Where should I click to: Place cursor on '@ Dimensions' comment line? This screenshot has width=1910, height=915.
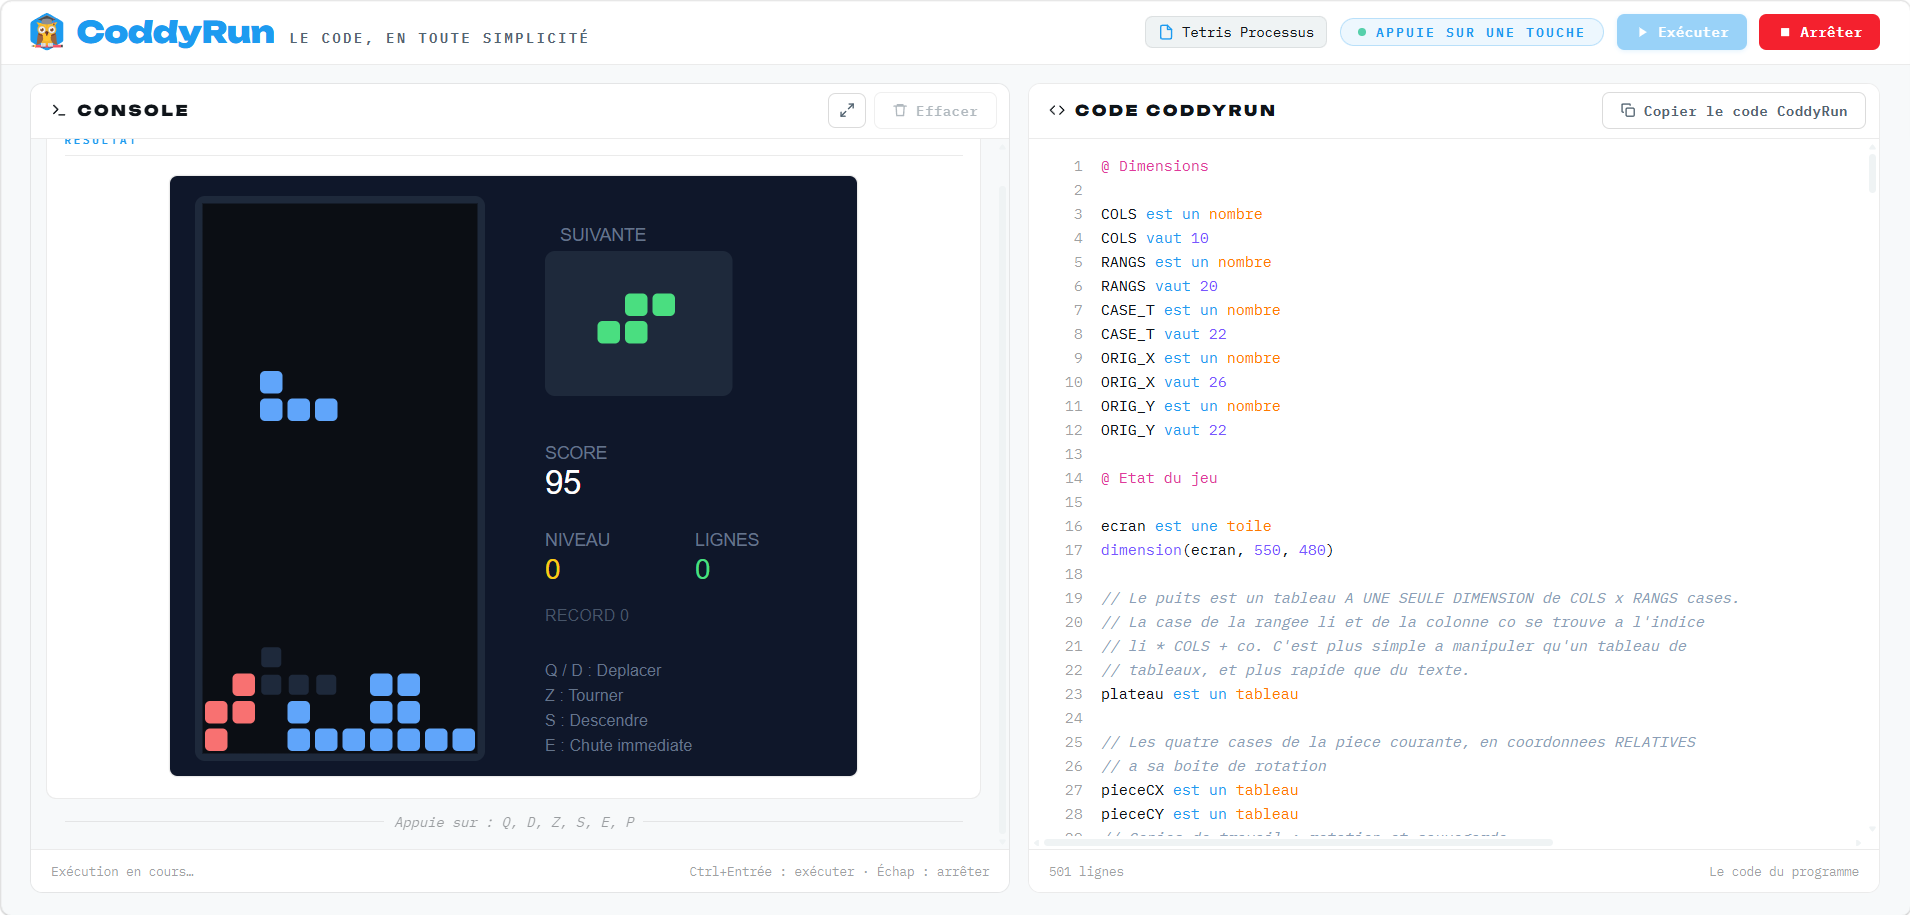click(x=1154, y=166)
